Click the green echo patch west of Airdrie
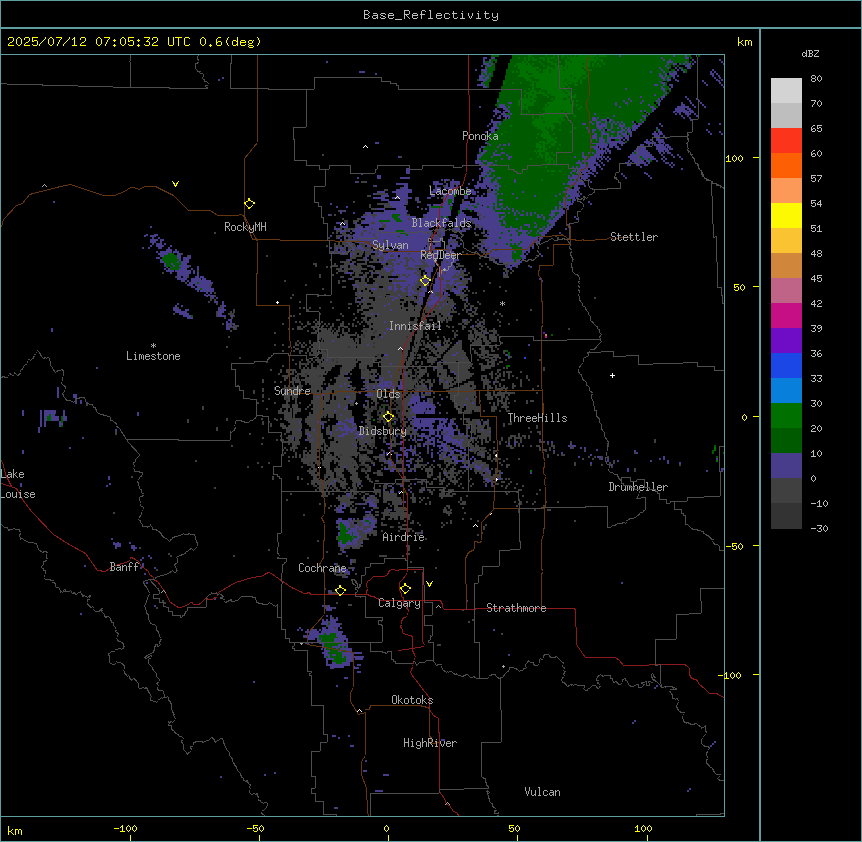The image size is (862, 842). click(x=346, y=532)
